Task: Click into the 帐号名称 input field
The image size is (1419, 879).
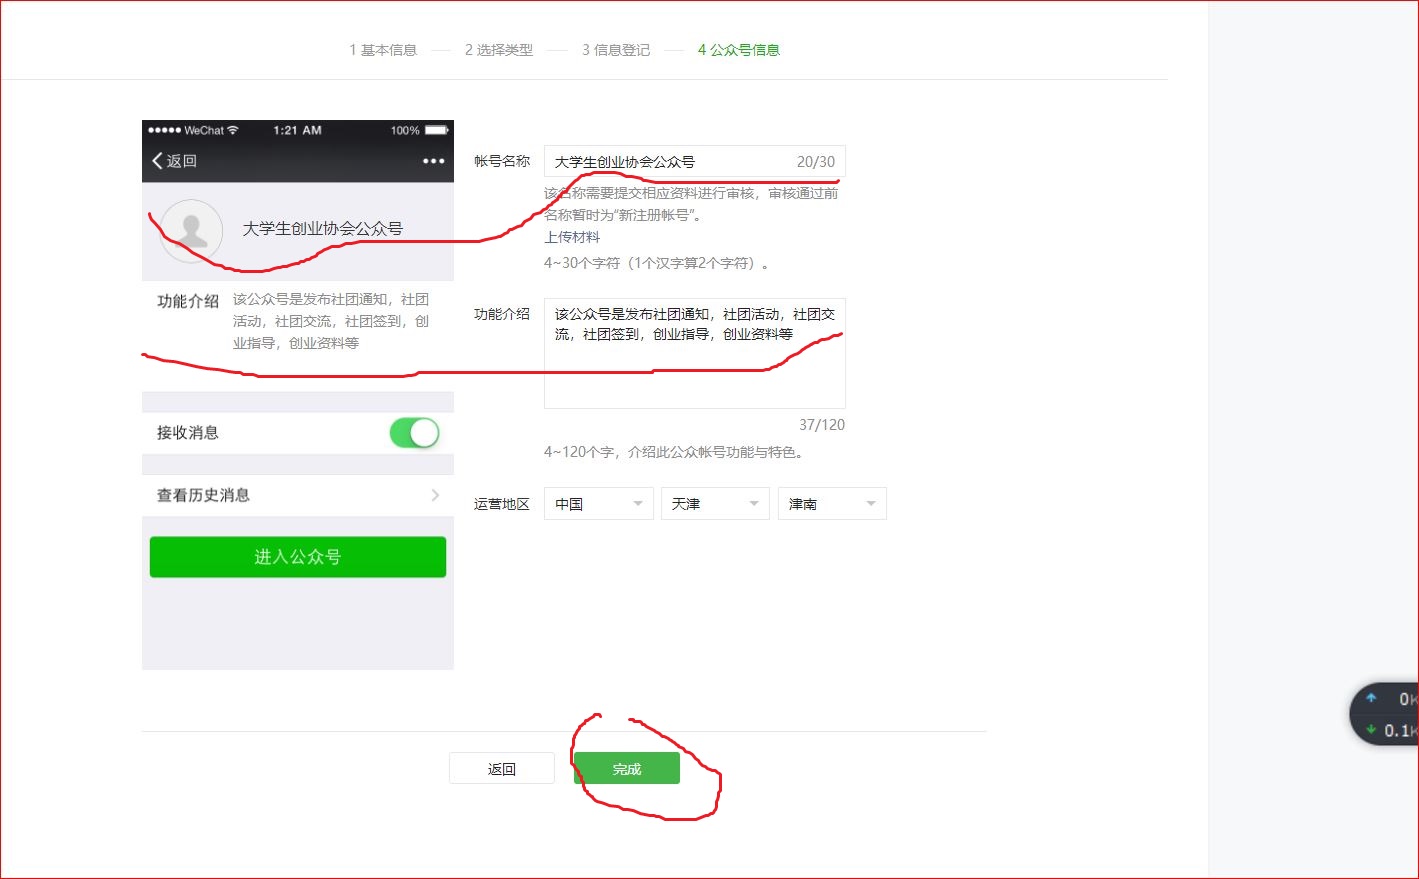Action: point(695,162)
